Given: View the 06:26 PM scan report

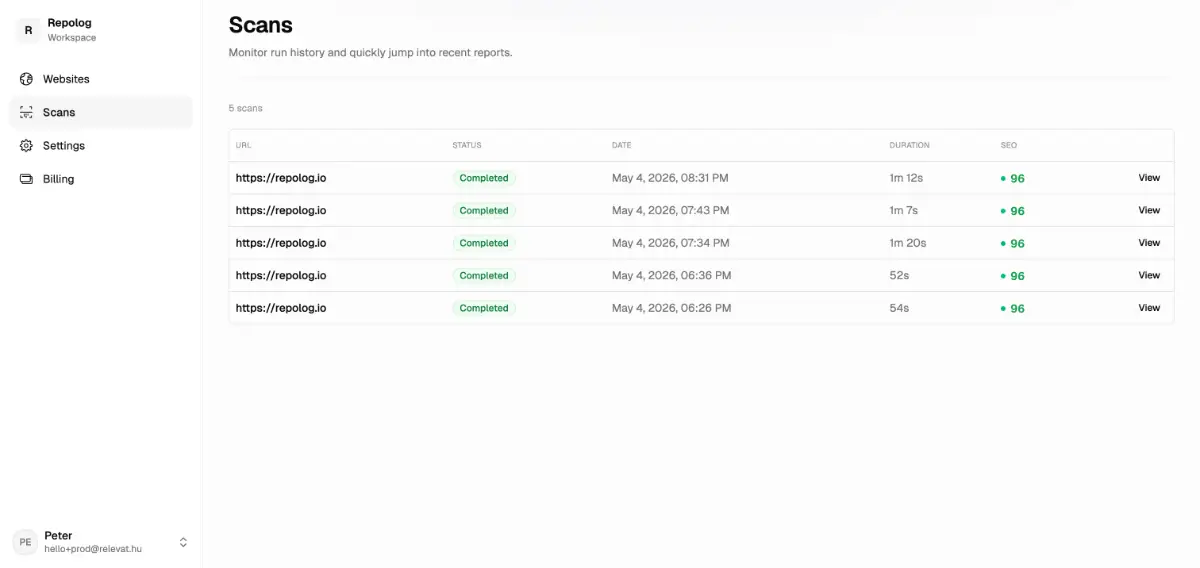Looking at the screenshot, I should point(1149,308).
